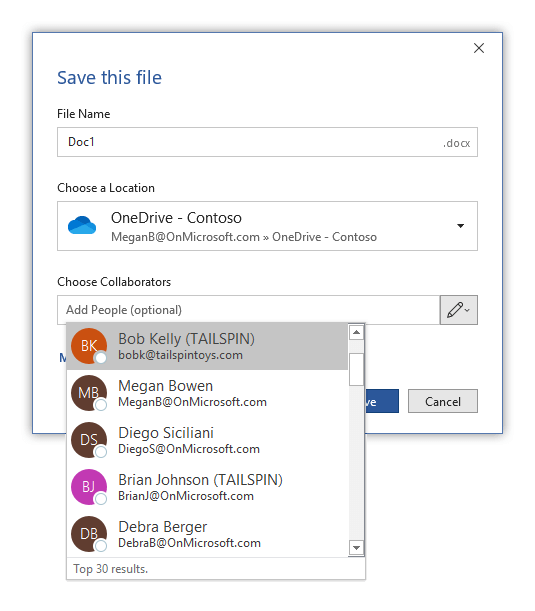Select Bob Kelly (TAILSPIN) from suggestions

click(x=207, y=346)
